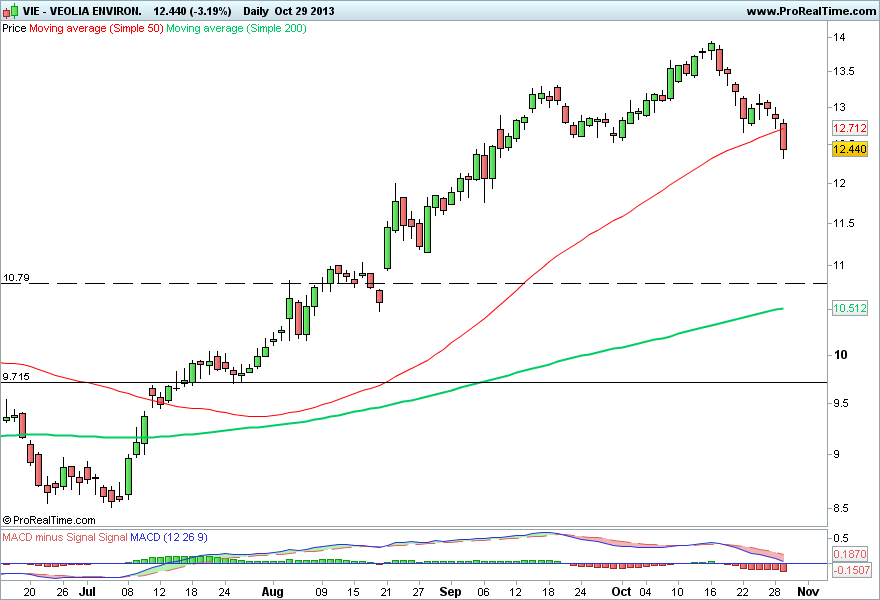Click the bold 10 price axis label

pos(840,355)
